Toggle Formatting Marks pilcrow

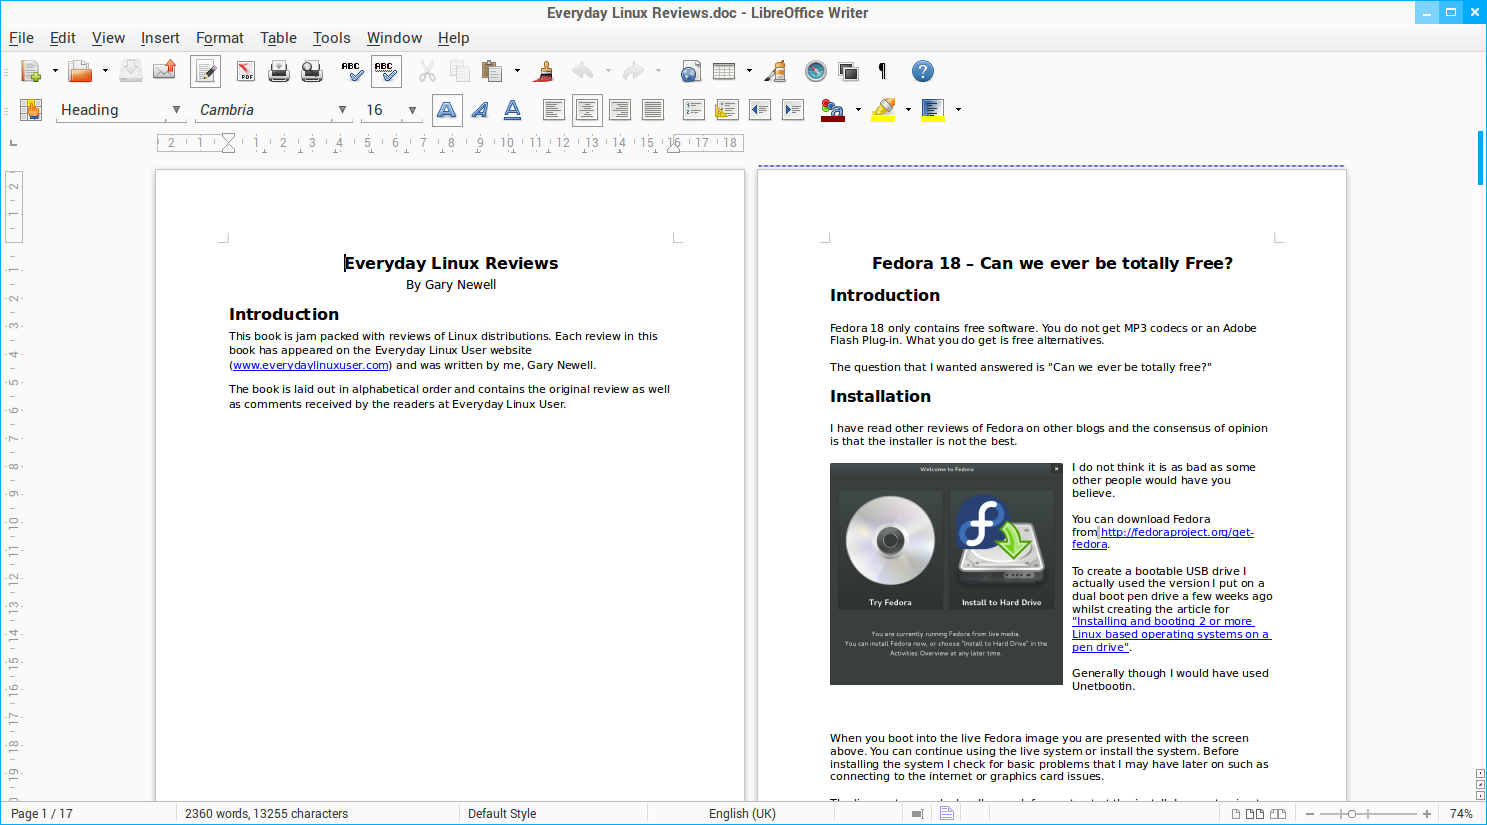click(x=882, y=71)
